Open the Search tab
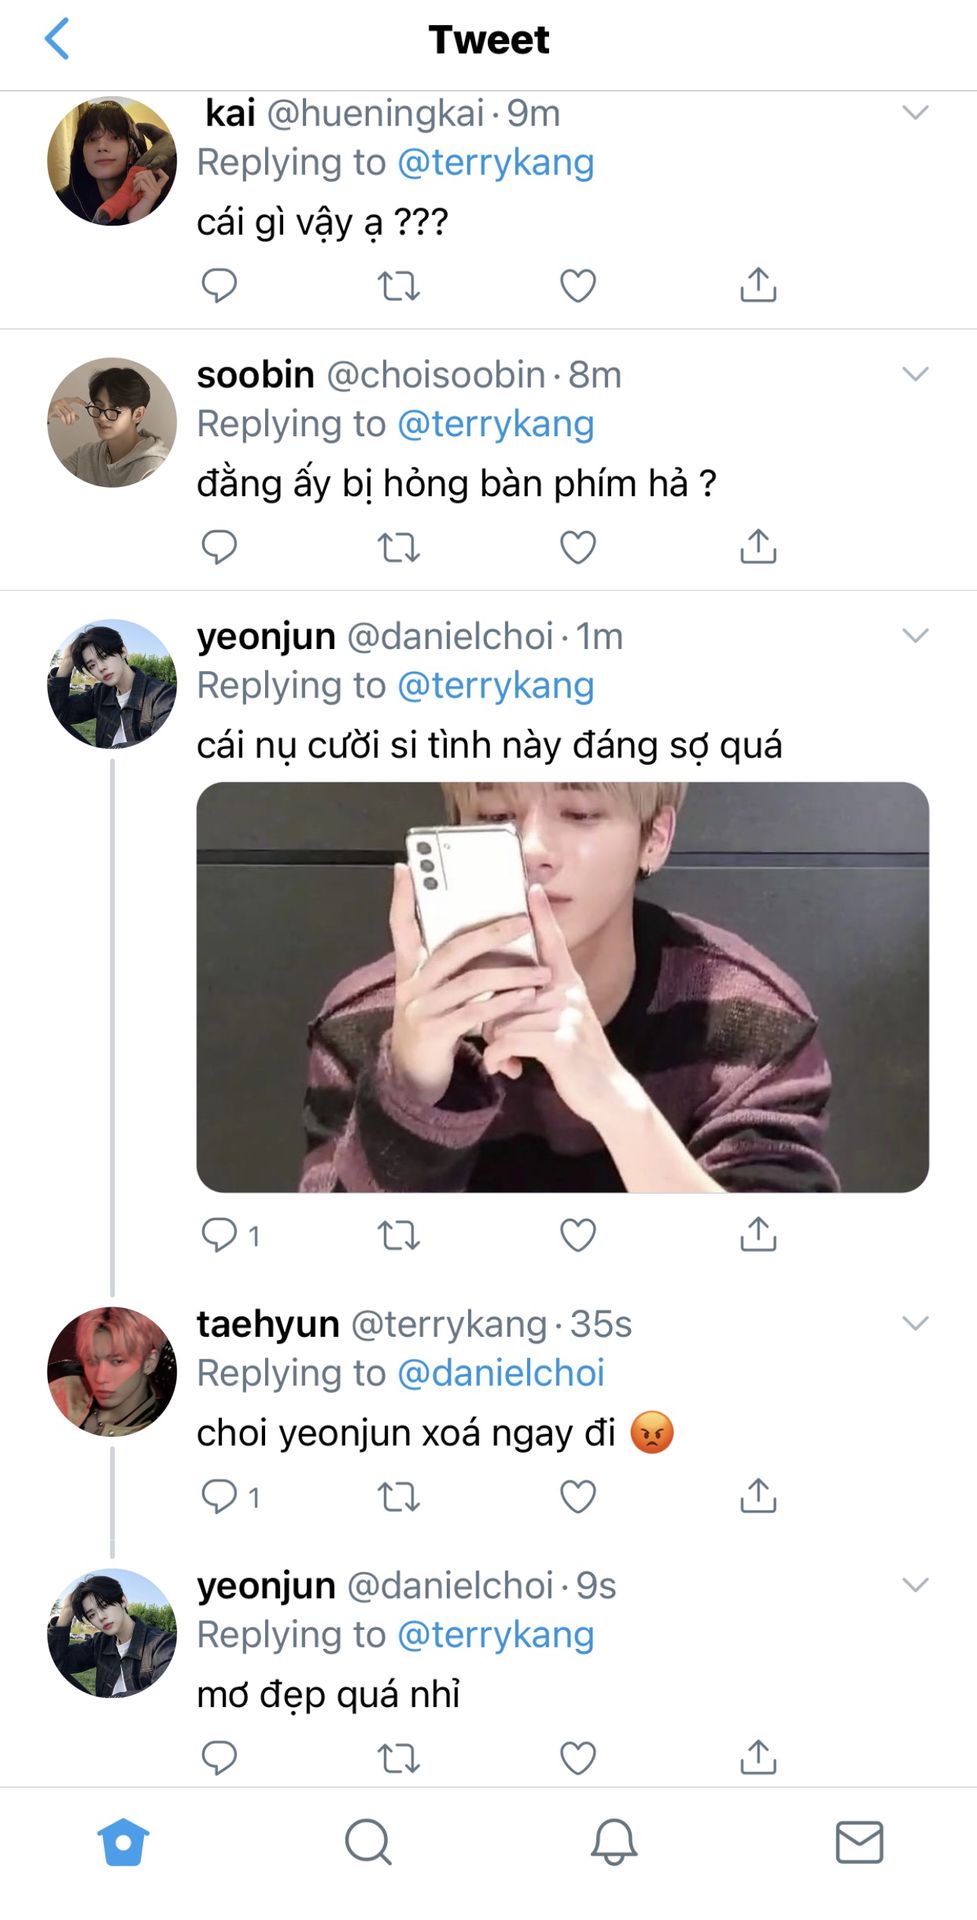 pos(368,1842)
